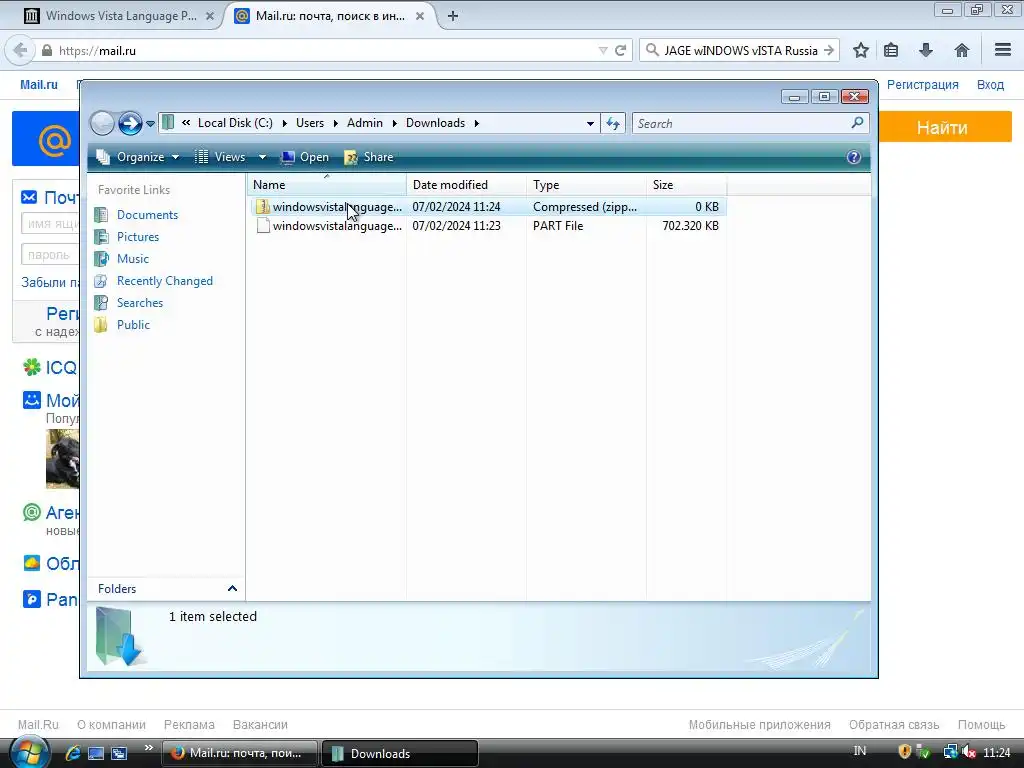Open Explorer help icon

[x=854, y=157]
